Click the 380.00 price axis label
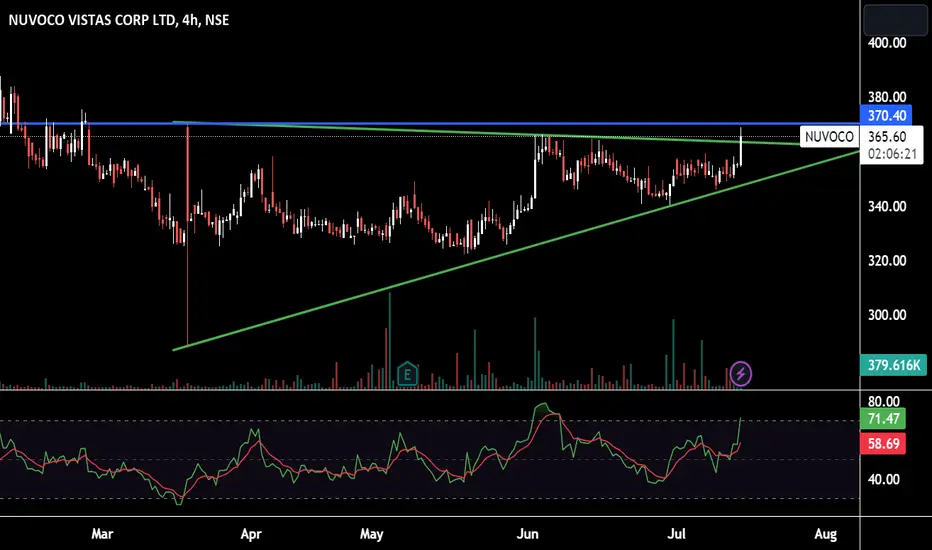 point(887,97)
